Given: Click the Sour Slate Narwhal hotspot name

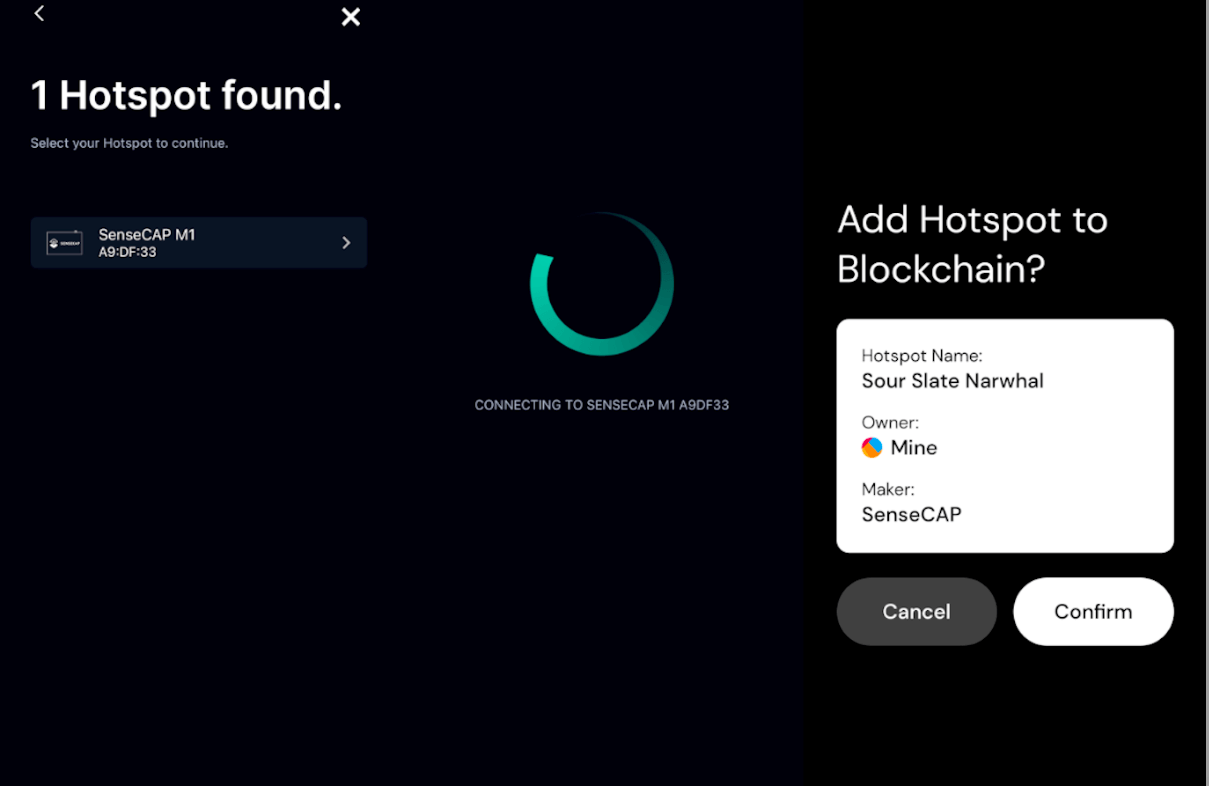Looking at the screenshot, I should 952,381.
